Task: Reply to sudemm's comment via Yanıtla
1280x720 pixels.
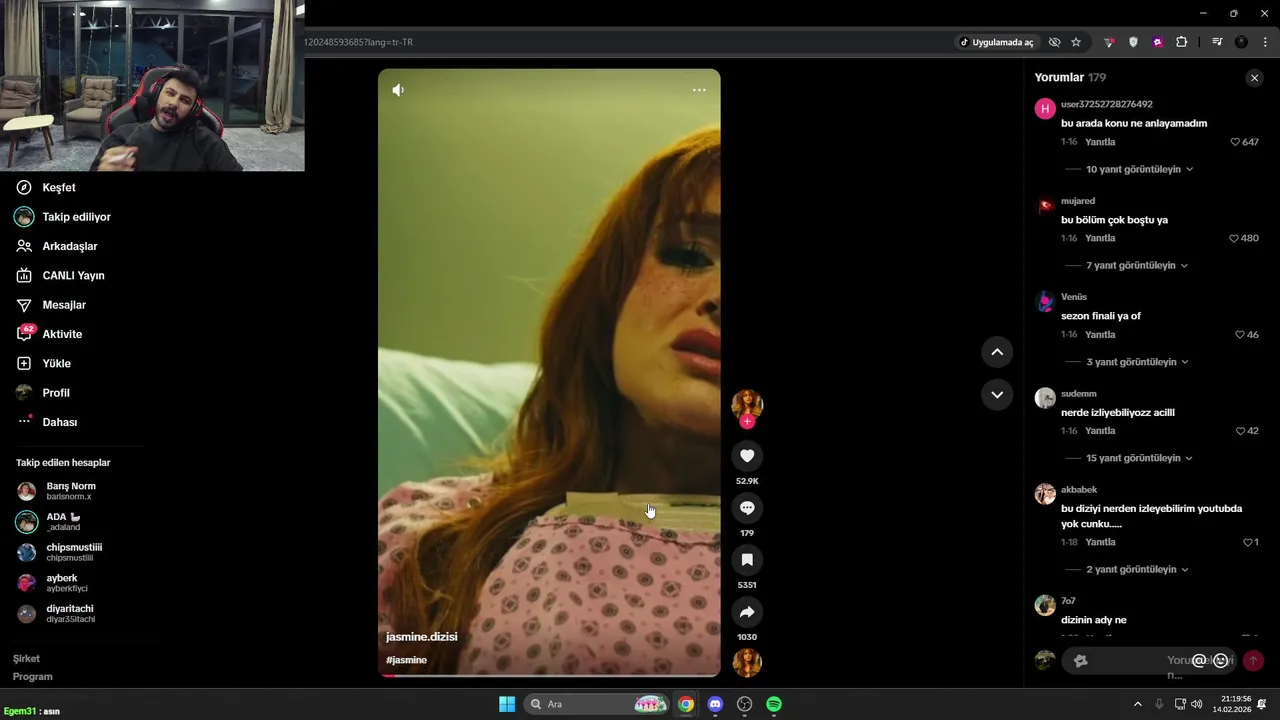Action: pyautogui.click(x=1100, y=431)
